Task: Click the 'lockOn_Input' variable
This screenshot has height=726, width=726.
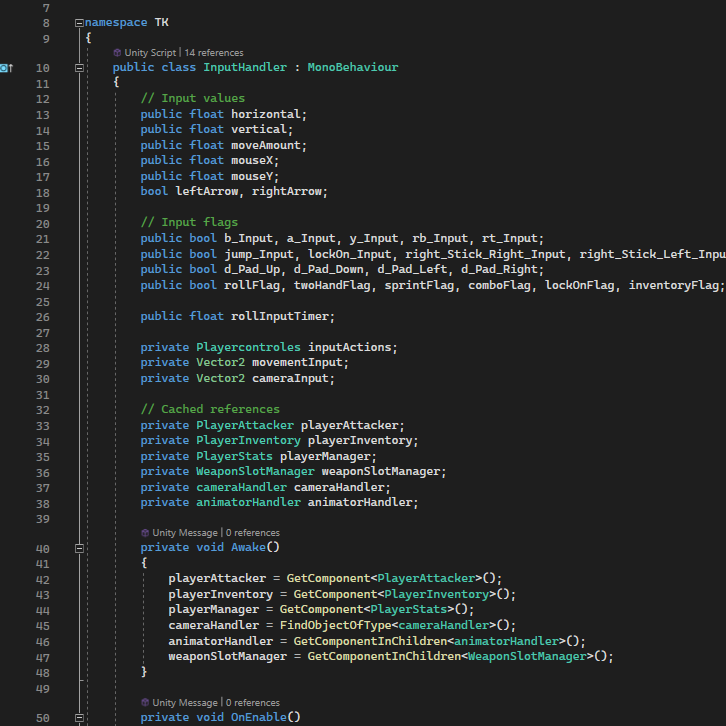Action: point(350,254)
